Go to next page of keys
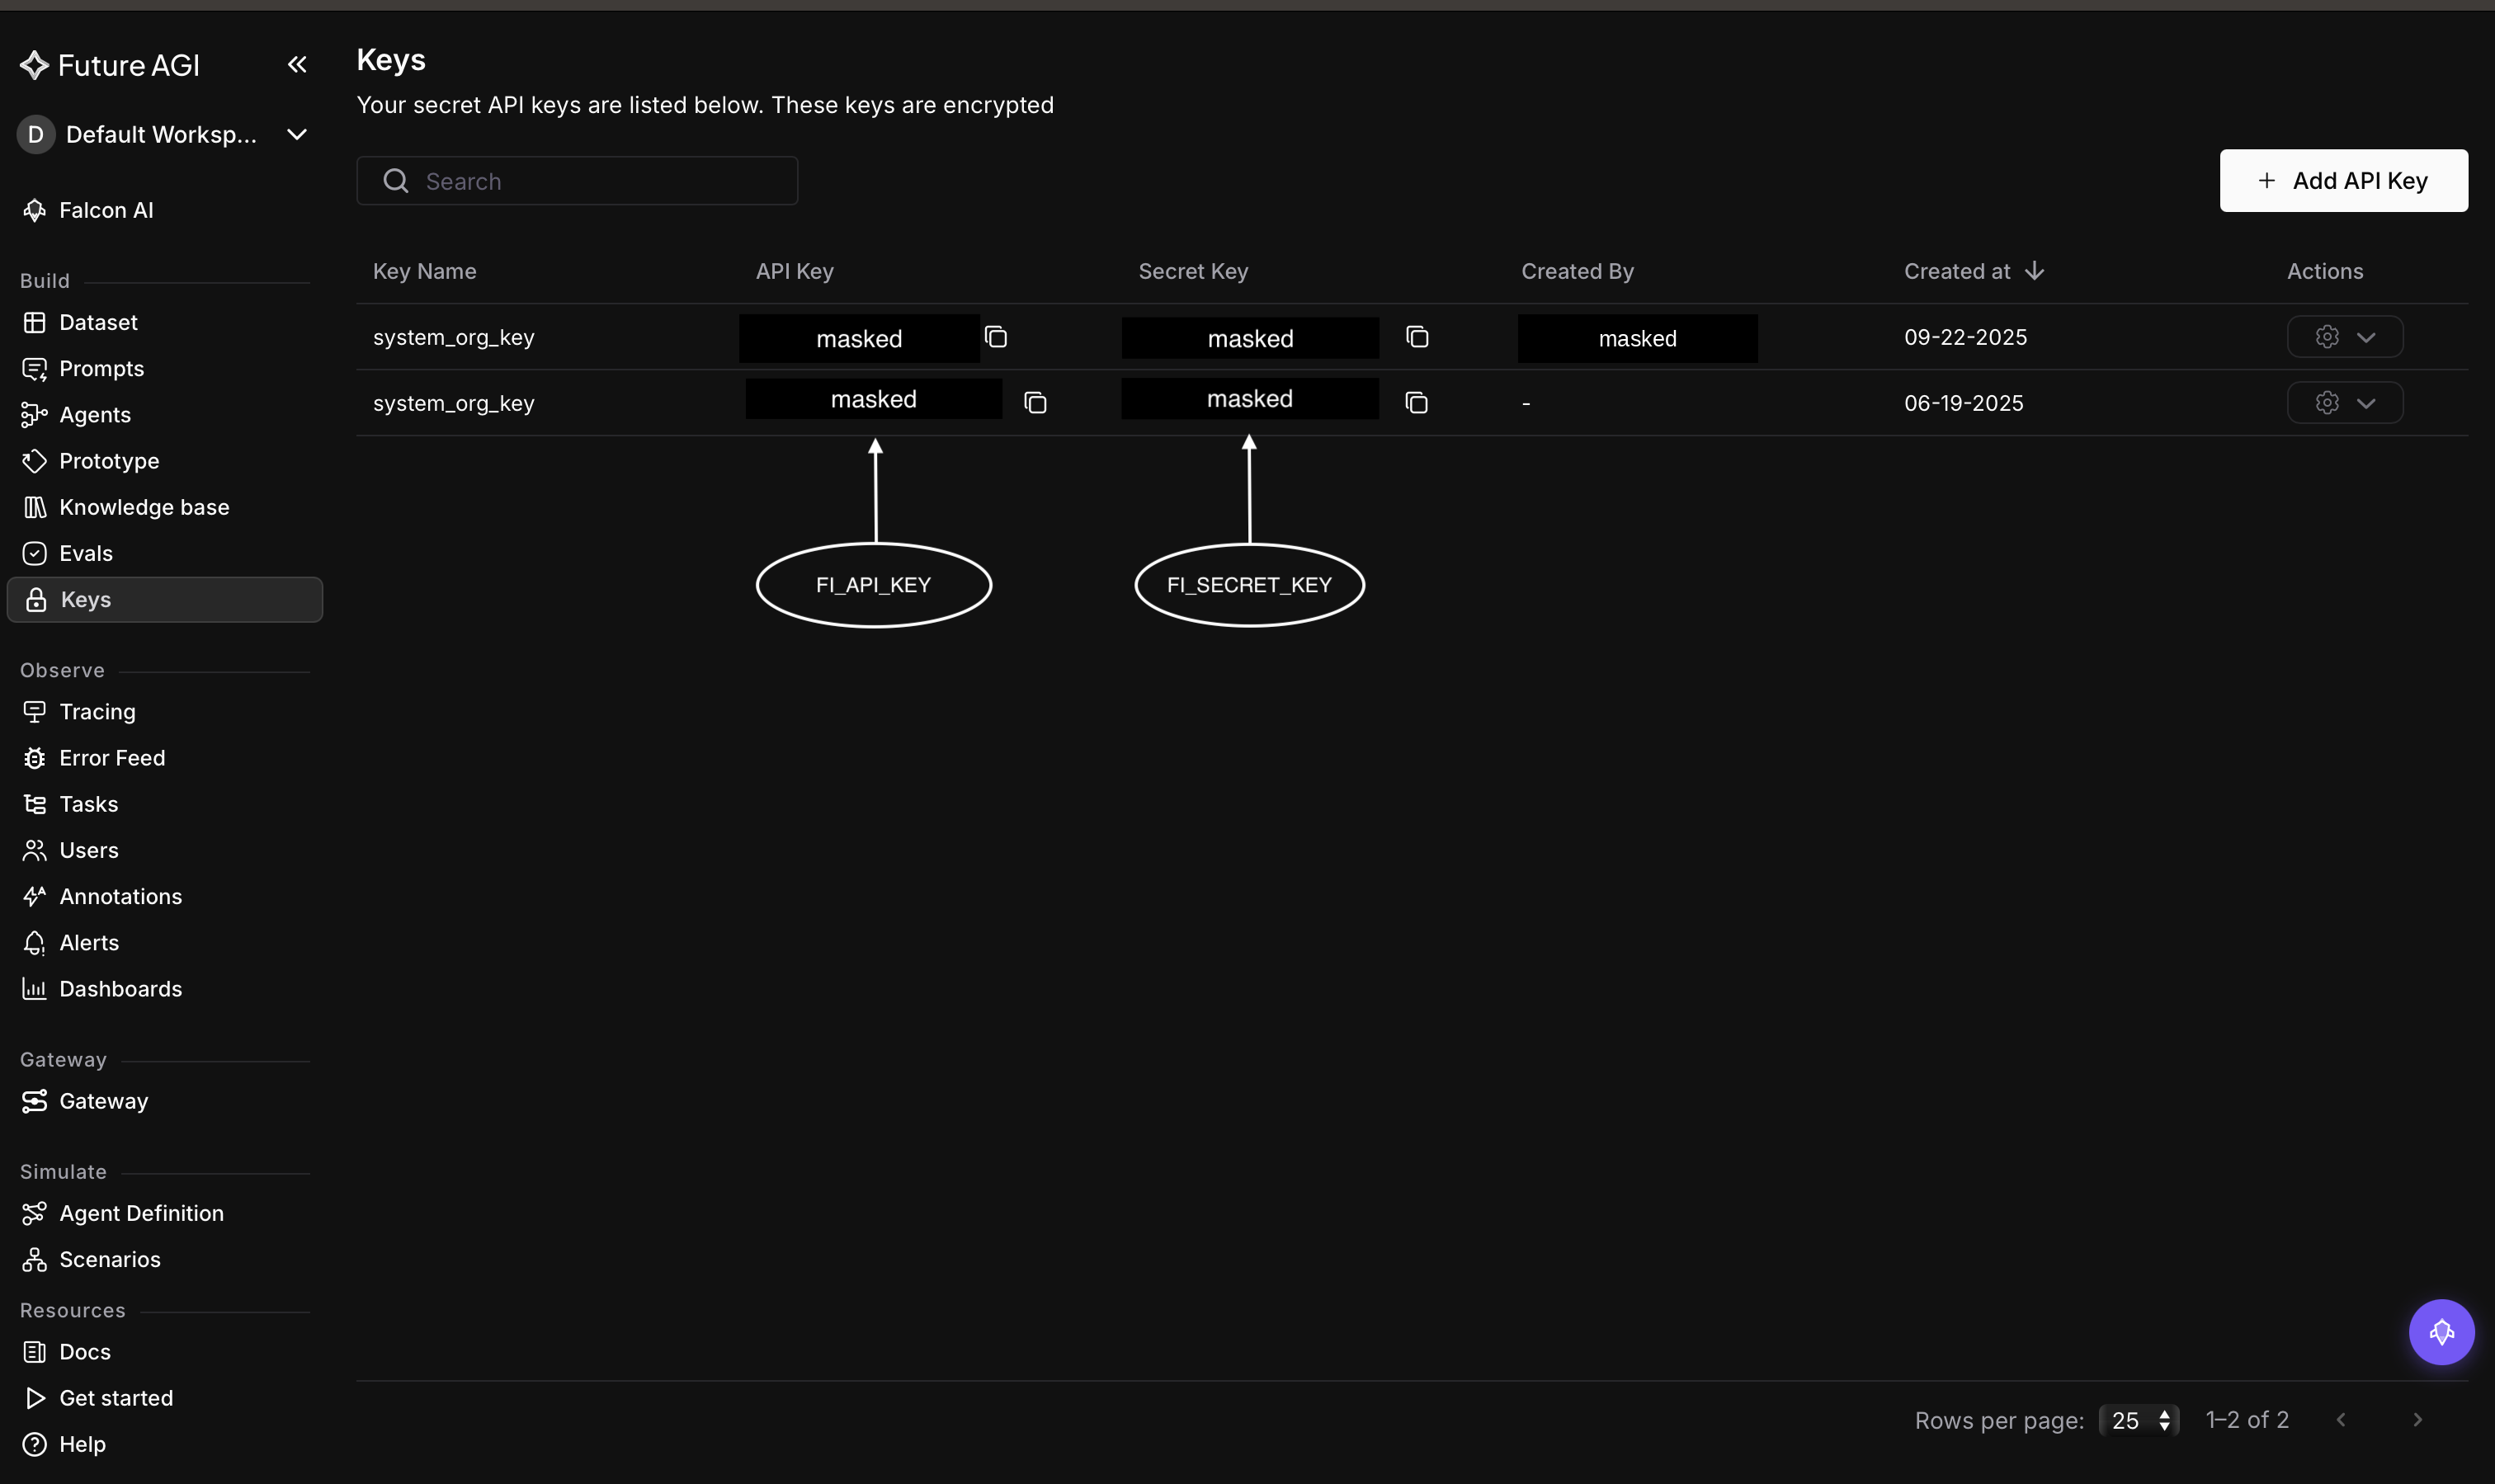The height and width of the screenshot is (1484, 2495). click(x=2418, y=1420)
